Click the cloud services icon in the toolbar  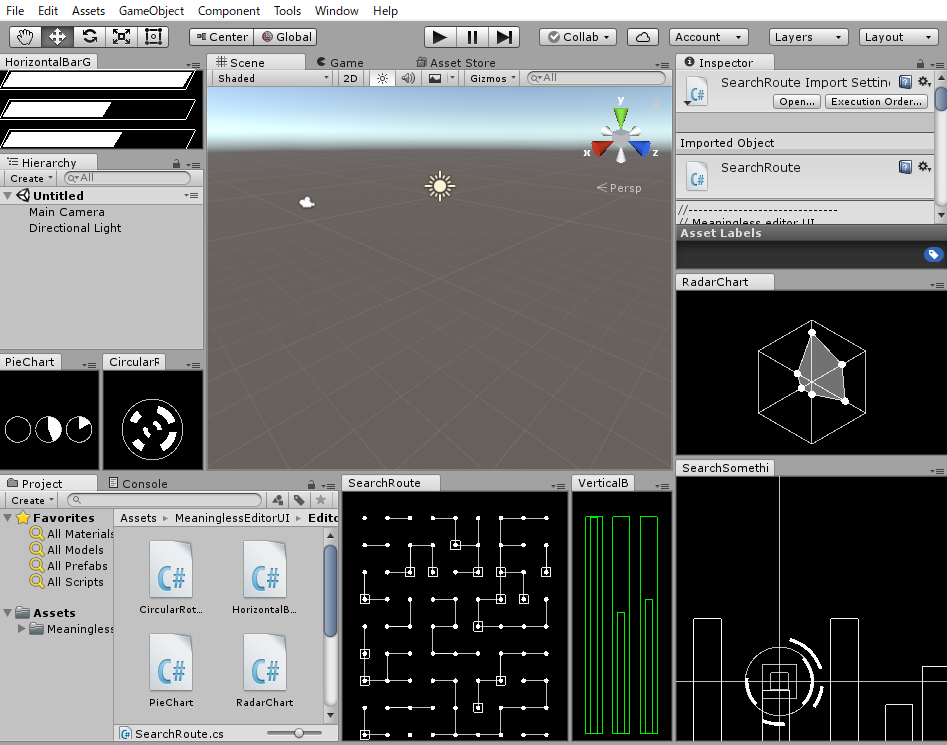[642, 36]
